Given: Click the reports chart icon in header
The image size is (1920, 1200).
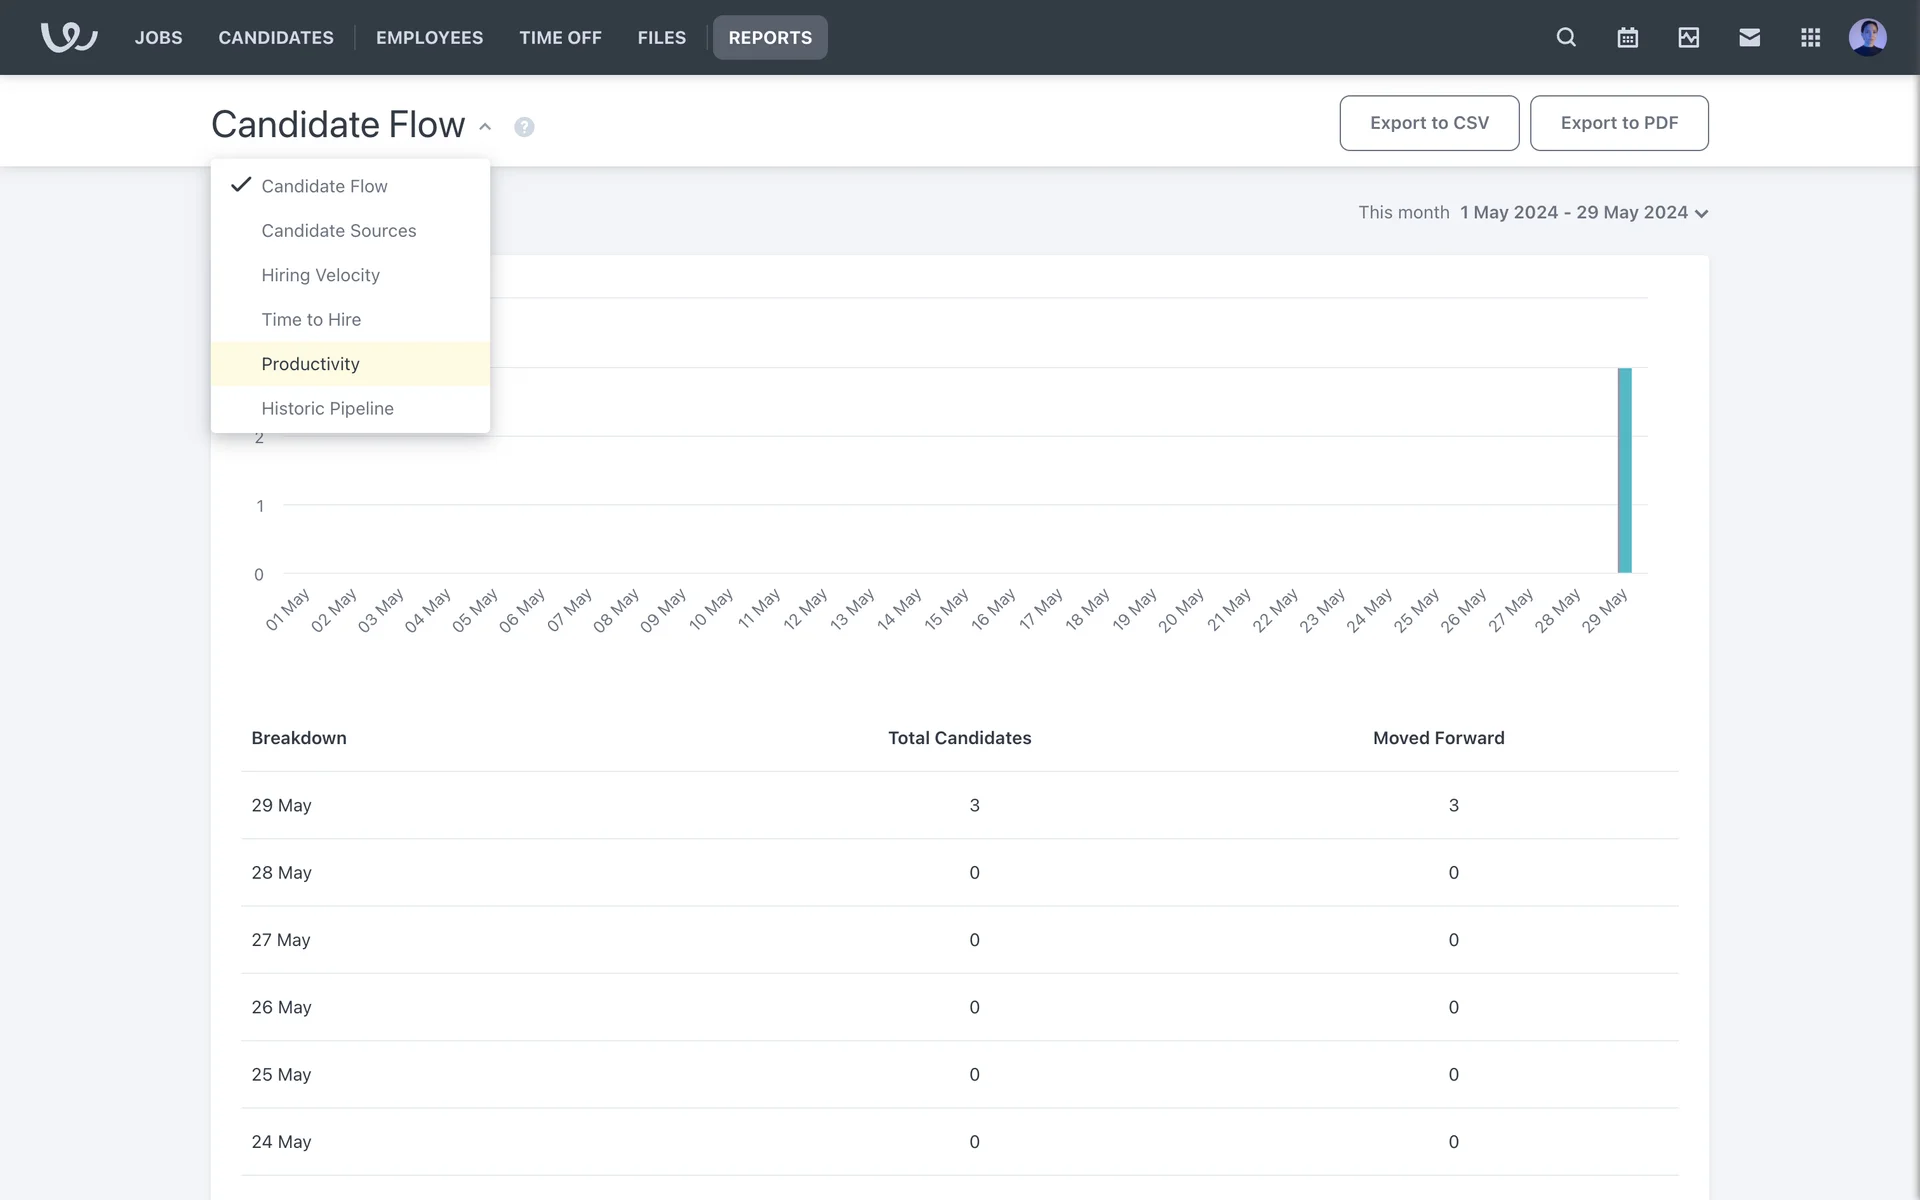Looking at the screenshot, I should pos(1688,37).
